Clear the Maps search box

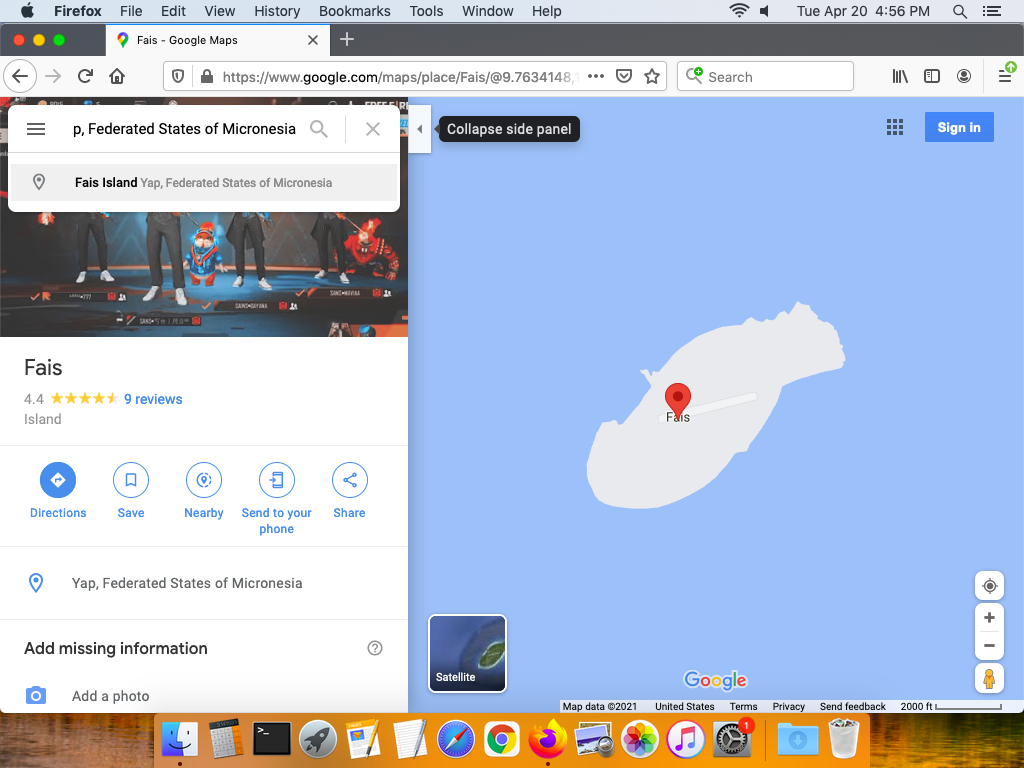pos(373,129)
